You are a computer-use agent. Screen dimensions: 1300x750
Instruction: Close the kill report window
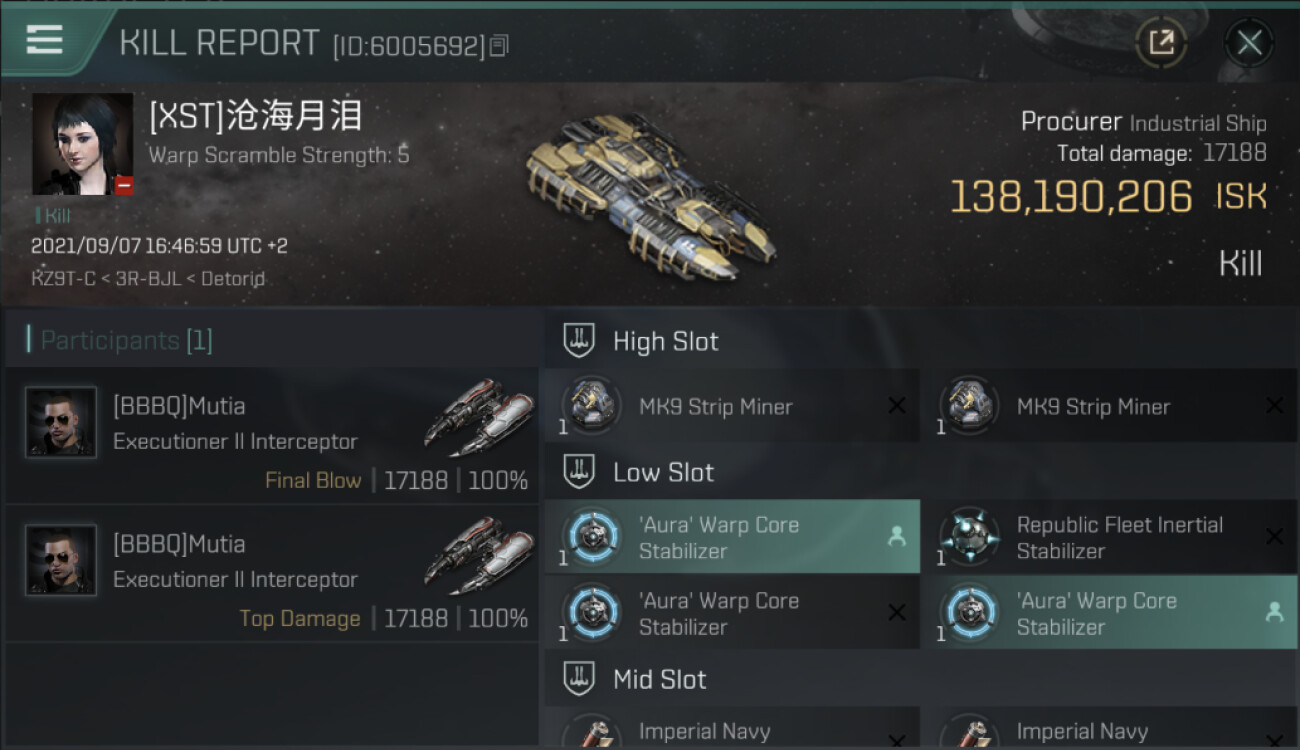click(1249, 42)
